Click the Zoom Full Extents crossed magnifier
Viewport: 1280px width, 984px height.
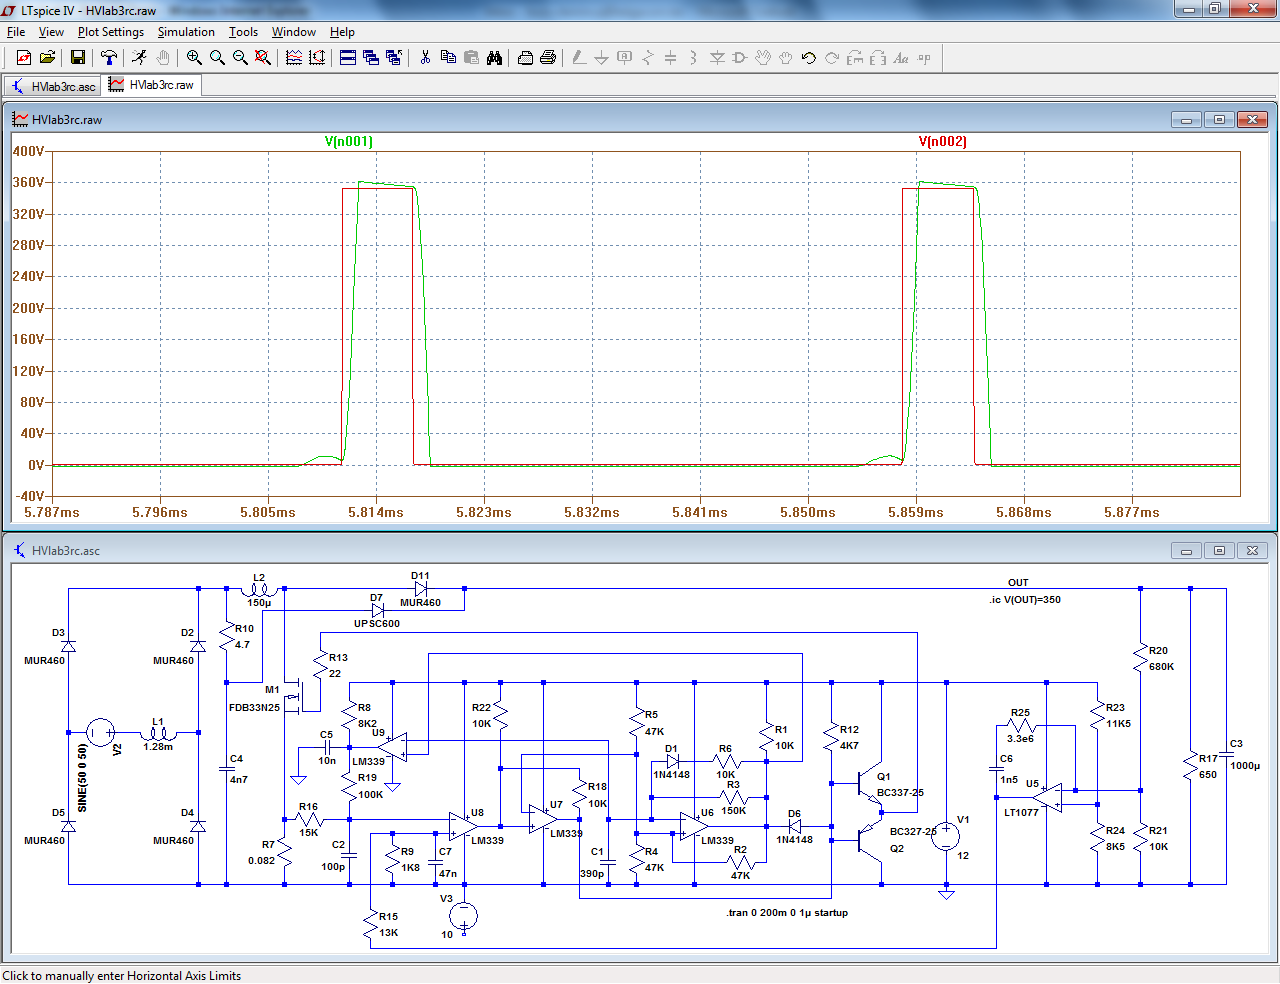click(x=263, y=58)
